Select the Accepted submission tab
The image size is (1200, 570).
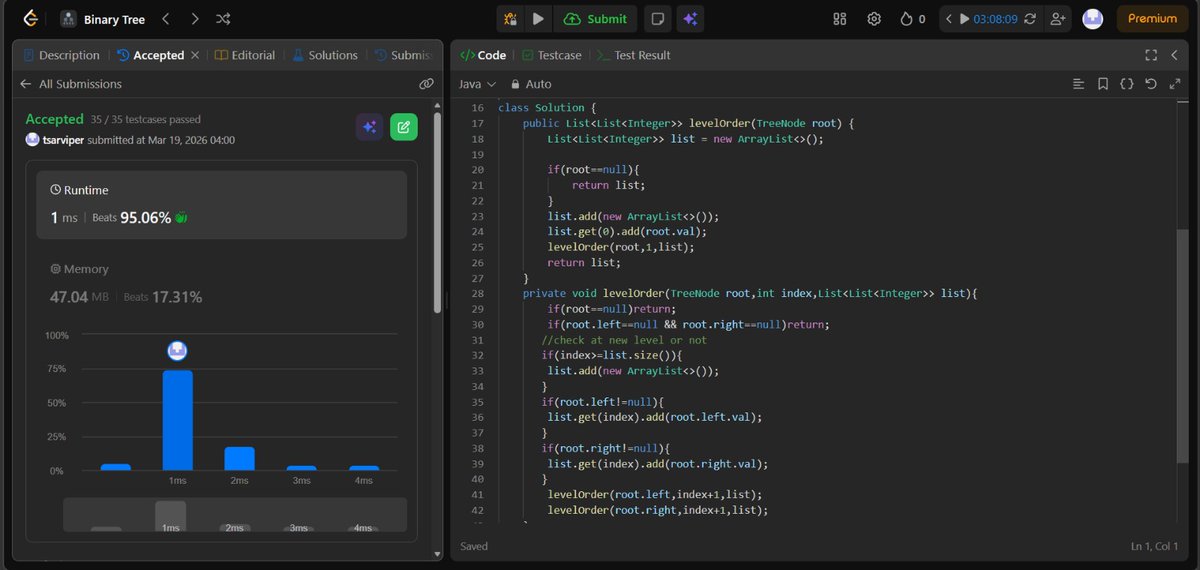coord(151,55)
